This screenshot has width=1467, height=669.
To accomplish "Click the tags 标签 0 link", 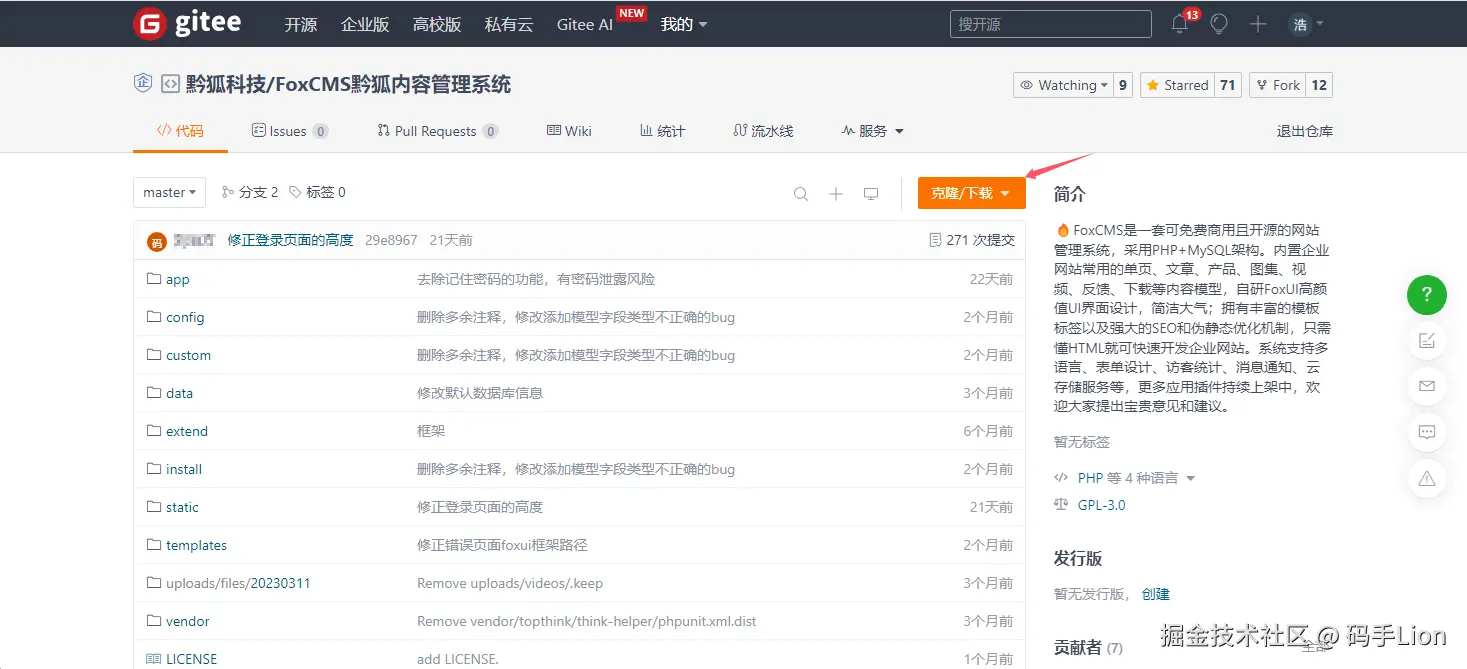I will pyautogui.click(x=317, y=192).
